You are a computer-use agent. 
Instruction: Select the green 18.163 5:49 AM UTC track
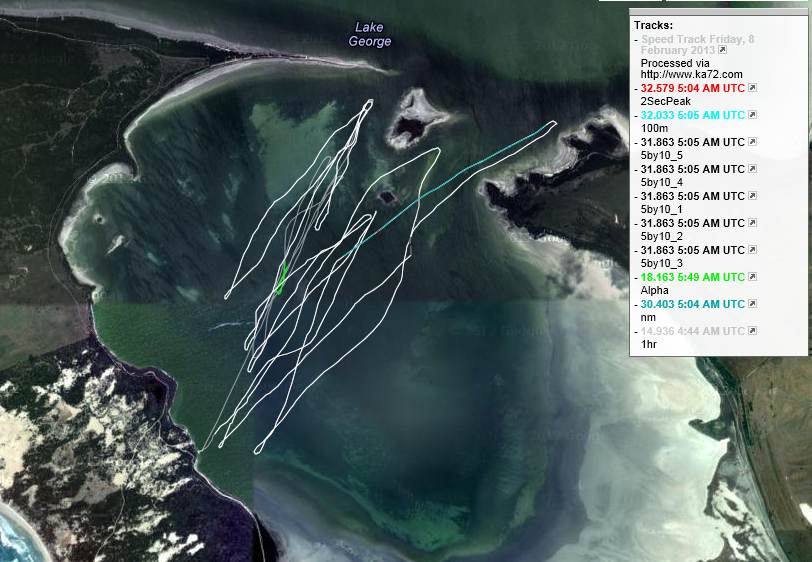(692, 277)
